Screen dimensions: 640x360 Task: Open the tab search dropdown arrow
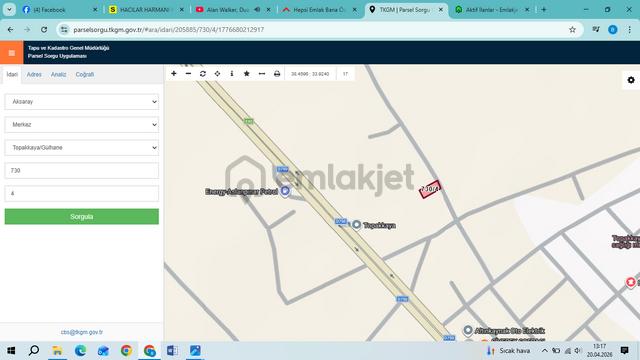click(x=9, y=9)
